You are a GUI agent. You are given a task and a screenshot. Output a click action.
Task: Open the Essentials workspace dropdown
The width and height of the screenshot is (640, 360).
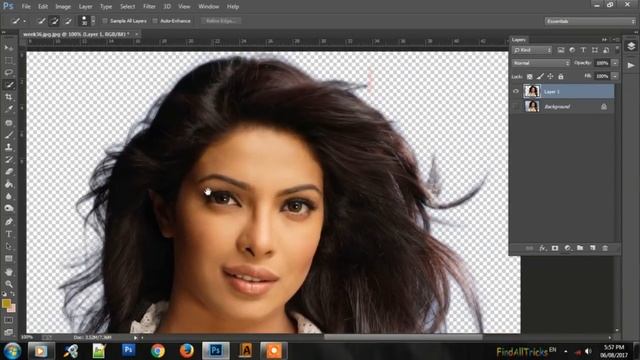click(x=590, y=21)
